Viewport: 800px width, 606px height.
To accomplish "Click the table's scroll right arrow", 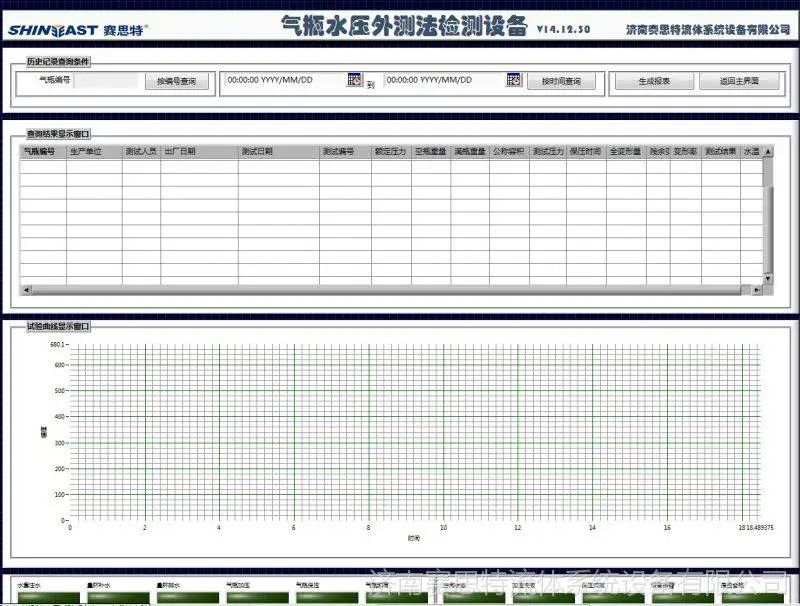I will click(x=757, y=290).
